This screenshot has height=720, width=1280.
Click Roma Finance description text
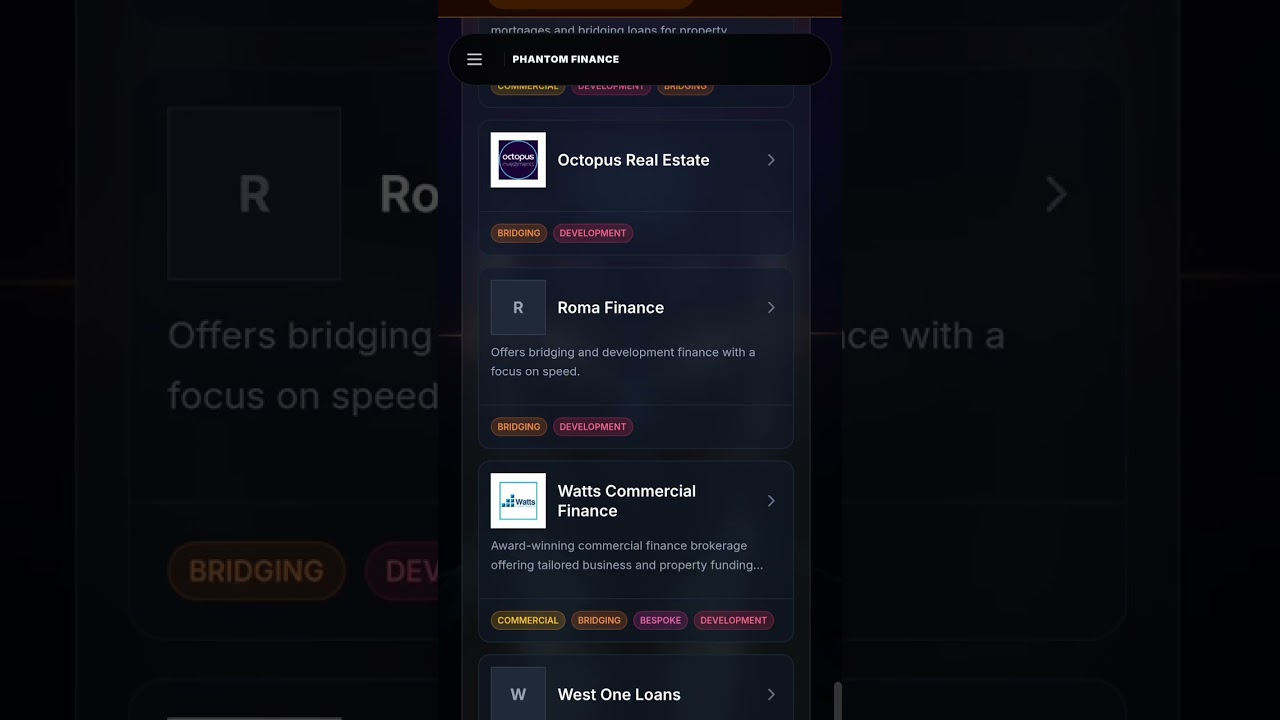[623, 362]
